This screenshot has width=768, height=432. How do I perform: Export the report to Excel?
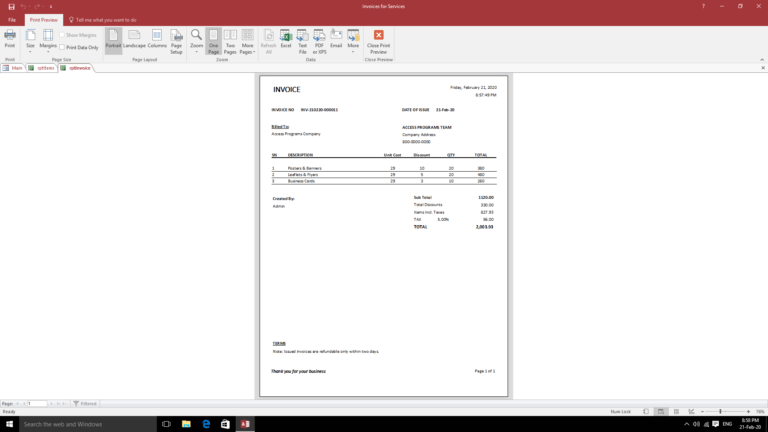click(x=286, y=40)
